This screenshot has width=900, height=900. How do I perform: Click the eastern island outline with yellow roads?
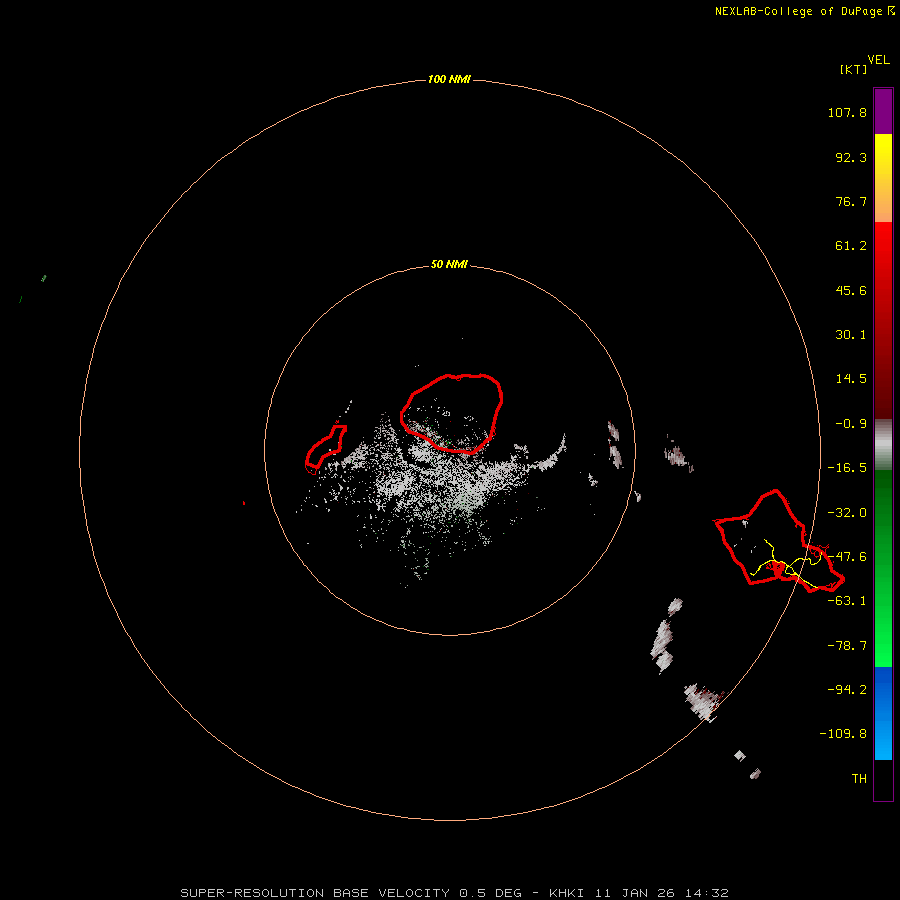pos(778,541)
